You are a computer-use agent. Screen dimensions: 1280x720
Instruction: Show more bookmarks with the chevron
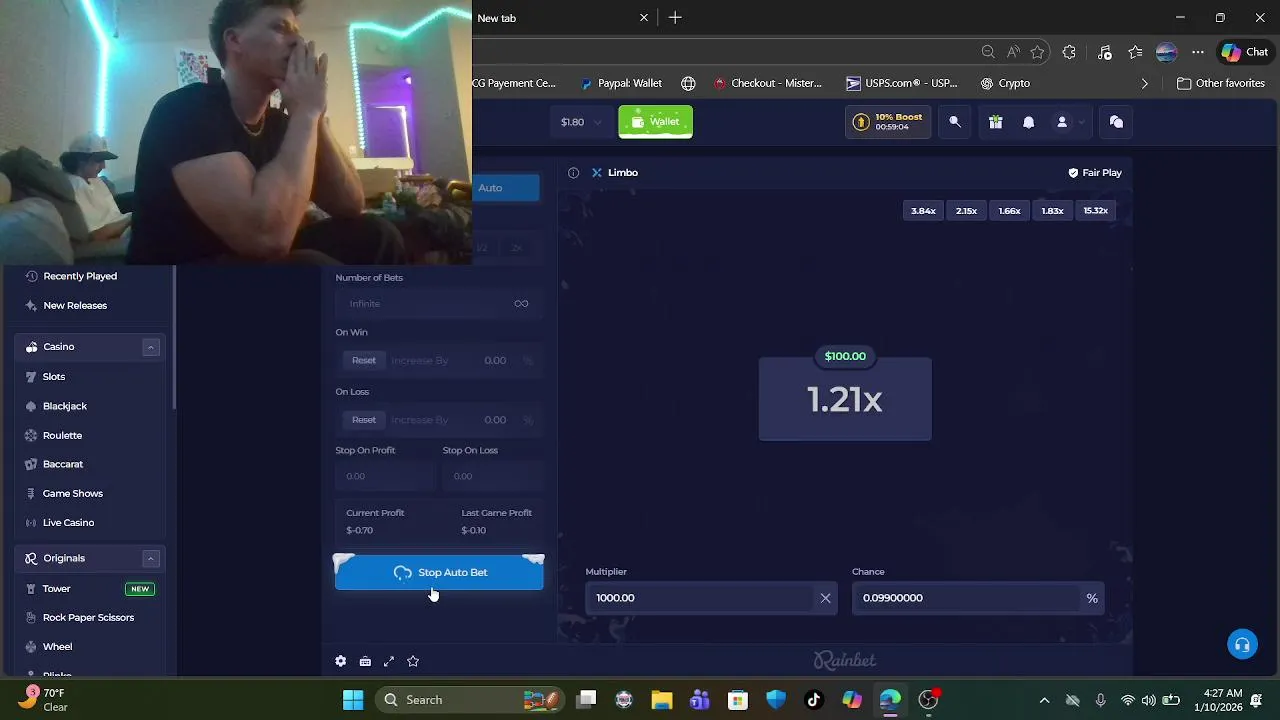pos(1145,84)
